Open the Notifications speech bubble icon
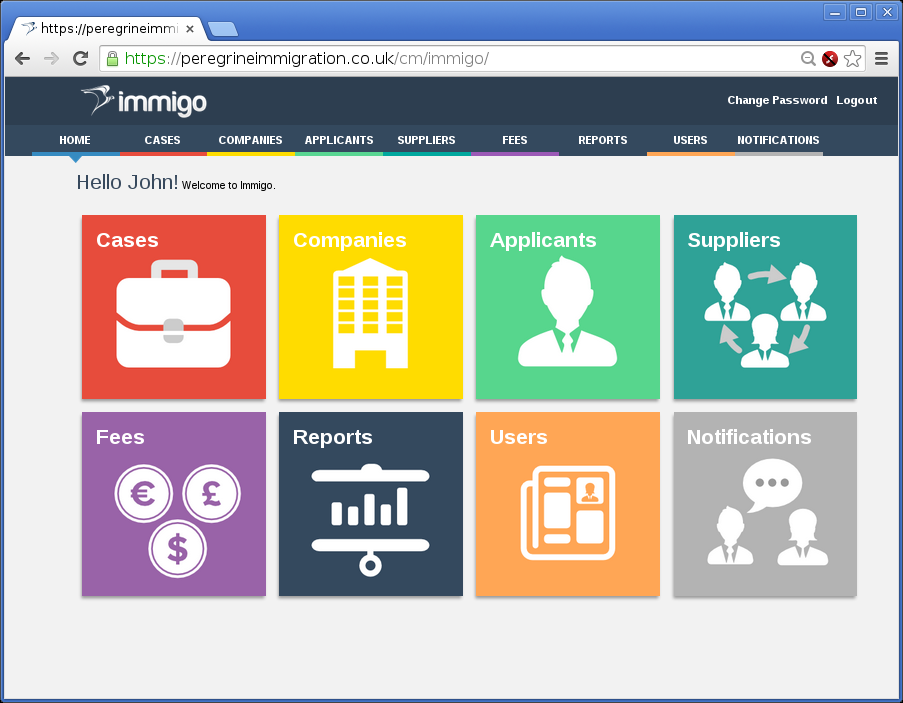The width and height of the screenshot is (903, 703). (x=768, y=512)
